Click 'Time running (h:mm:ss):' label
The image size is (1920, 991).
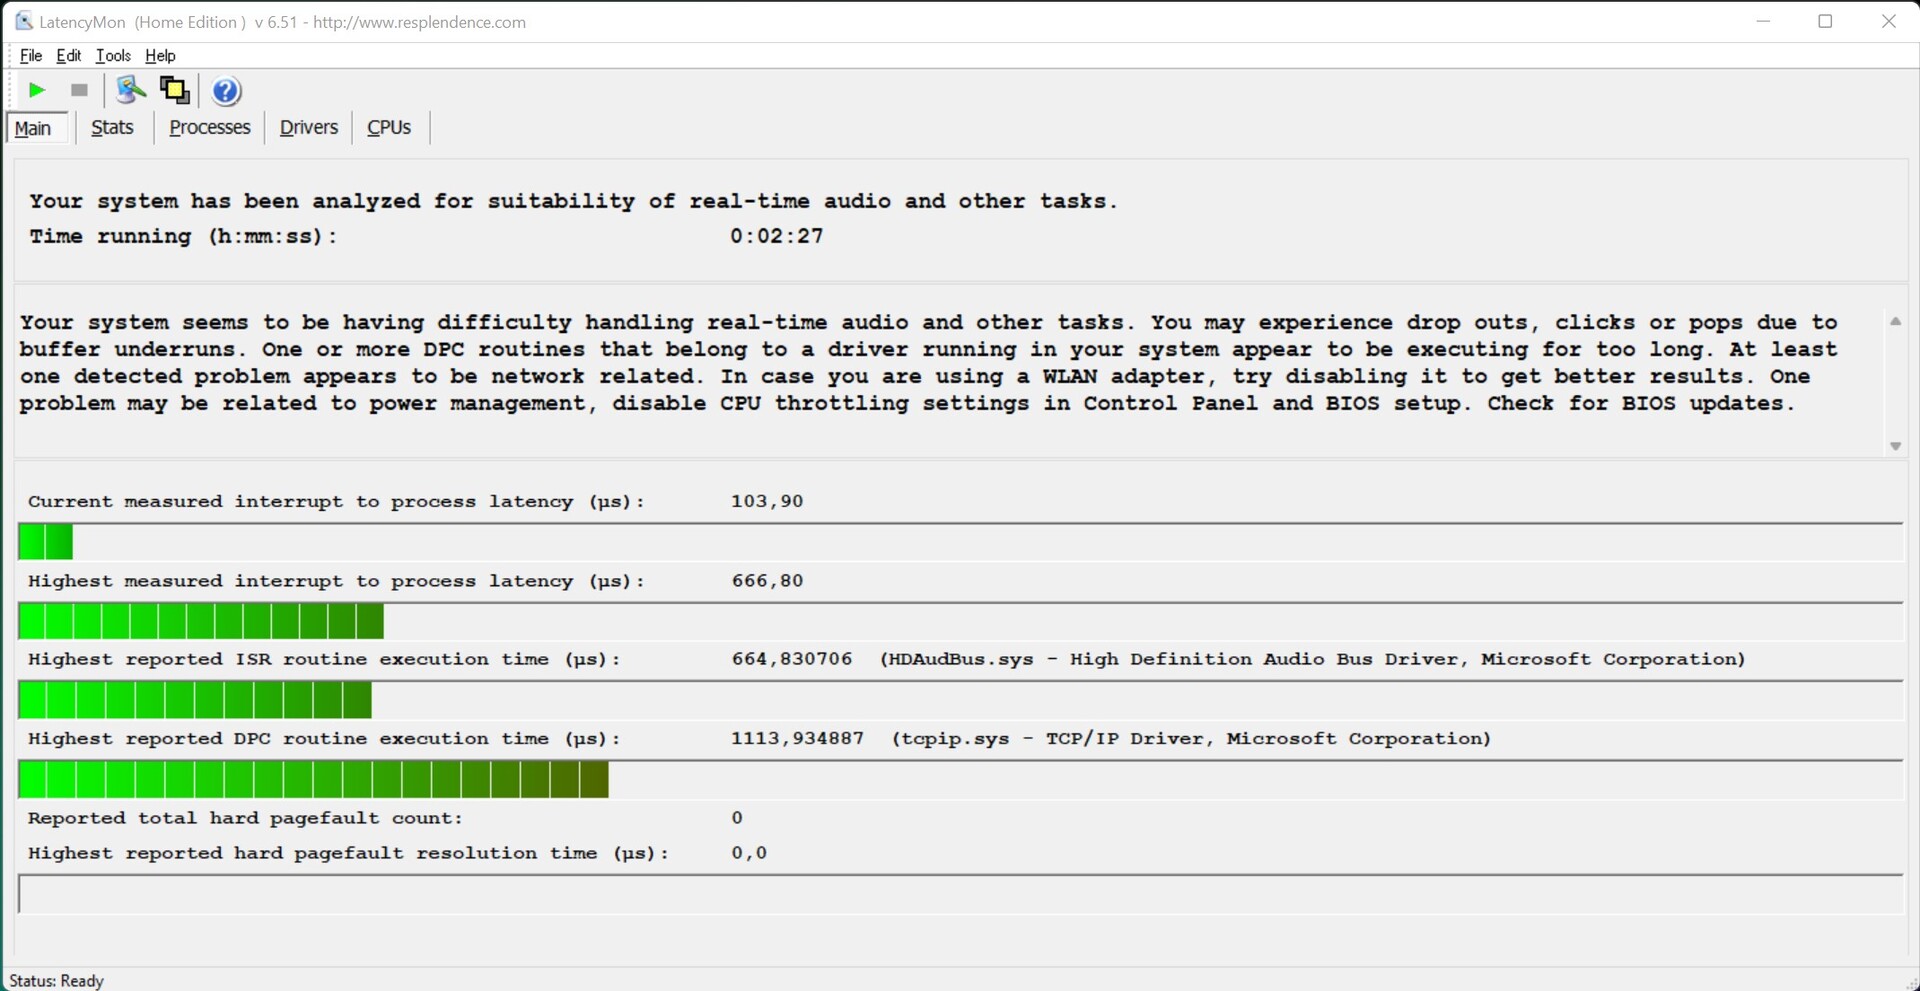pos(183,237)
